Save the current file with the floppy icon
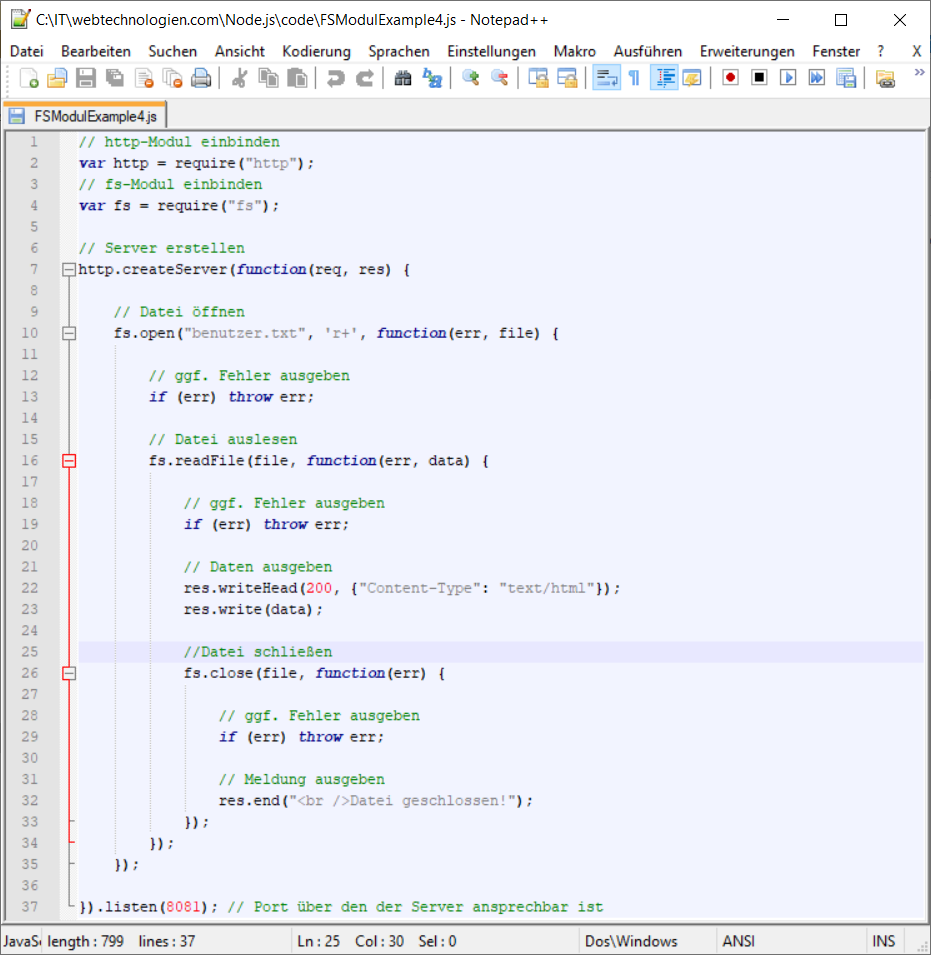The image size is (931, 955). [x=86, y=78]
